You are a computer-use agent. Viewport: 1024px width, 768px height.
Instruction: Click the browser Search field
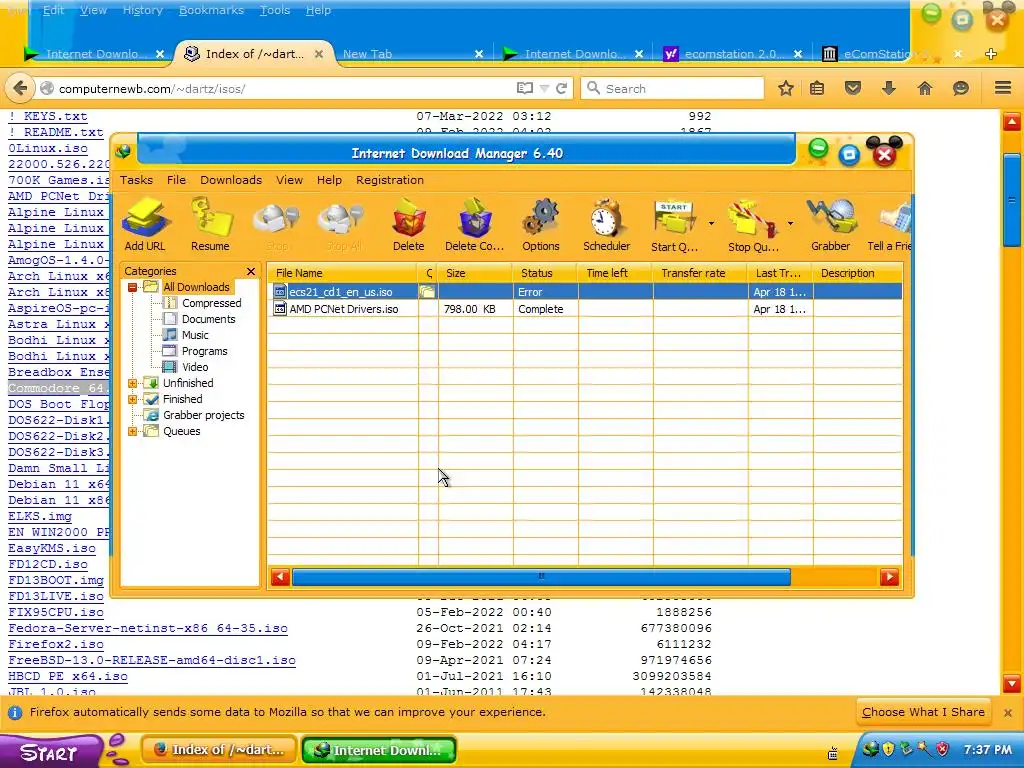click(673, 88)
